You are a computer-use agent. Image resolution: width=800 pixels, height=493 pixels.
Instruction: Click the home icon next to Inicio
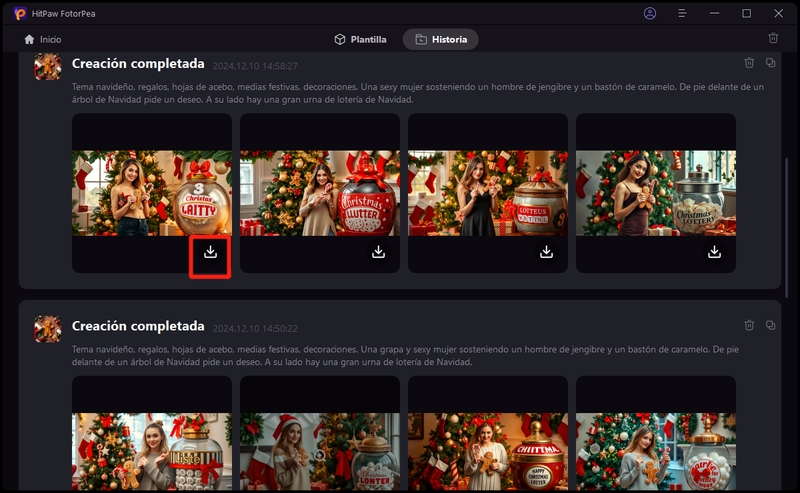(x=29, y=39)
